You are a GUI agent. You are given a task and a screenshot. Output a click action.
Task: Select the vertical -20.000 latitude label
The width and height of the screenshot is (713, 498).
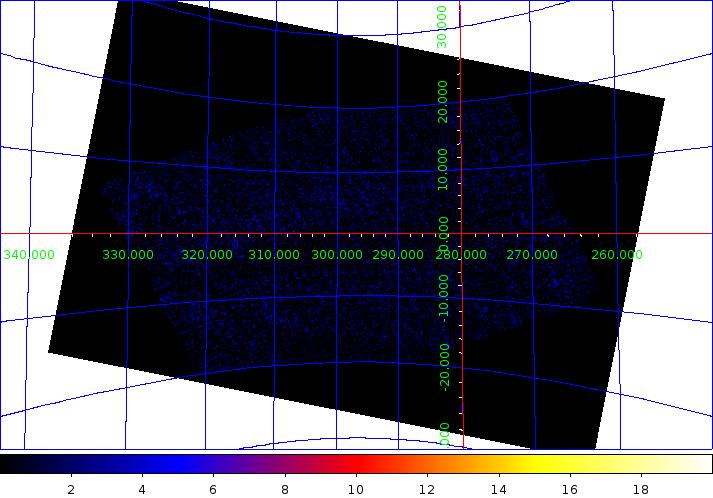[444, 367]
